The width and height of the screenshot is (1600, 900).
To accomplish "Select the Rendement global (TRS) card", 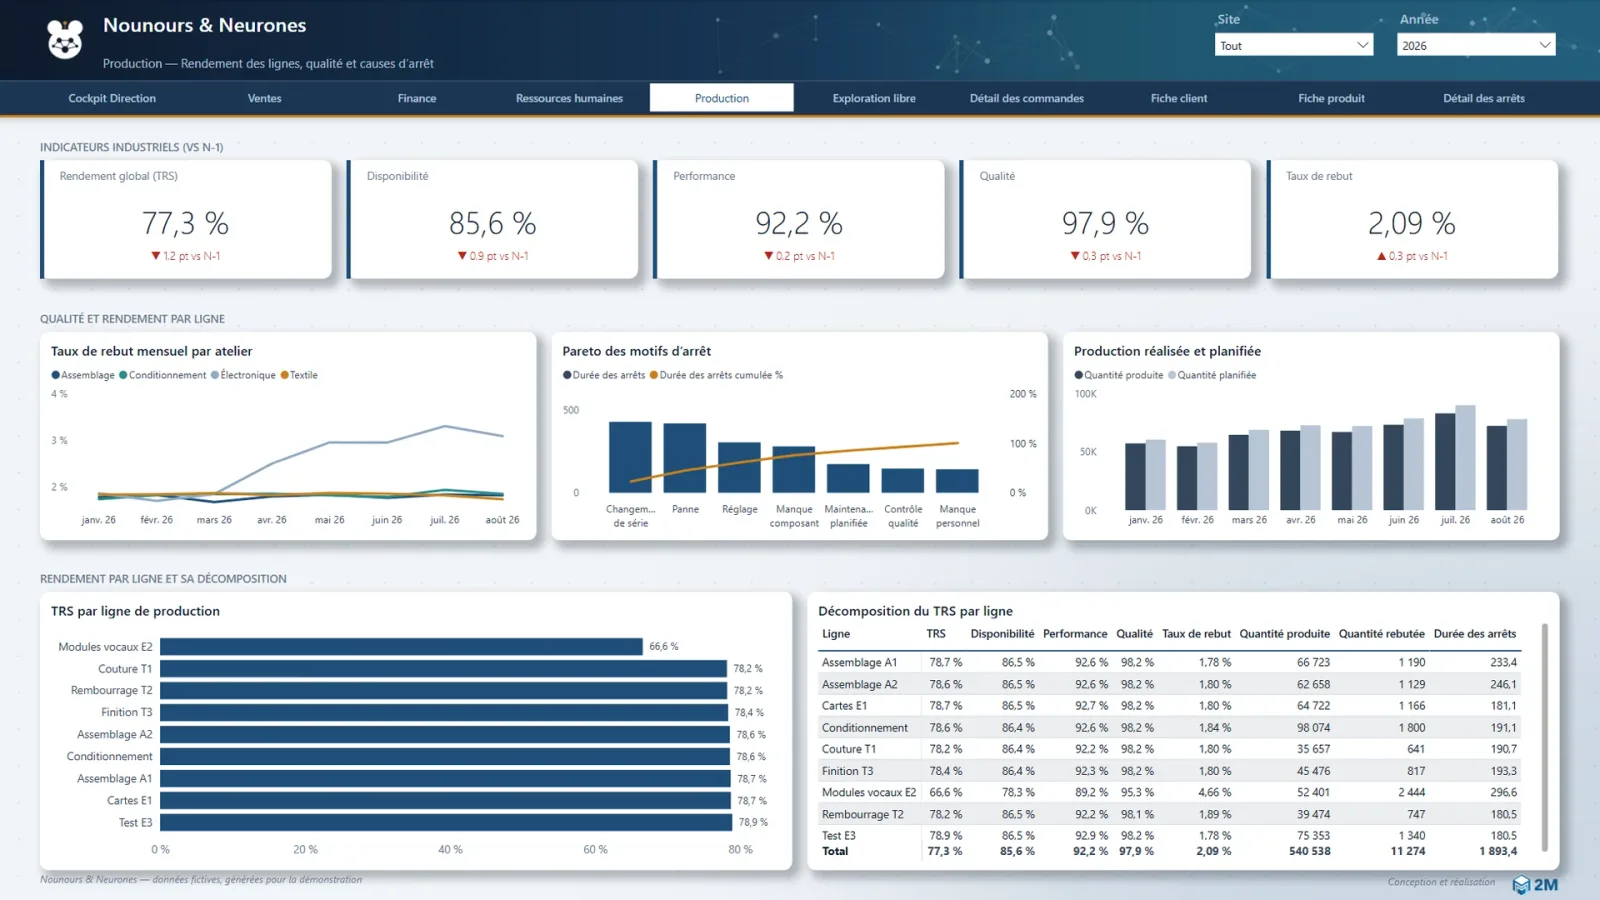I will (x=186, y=219).
